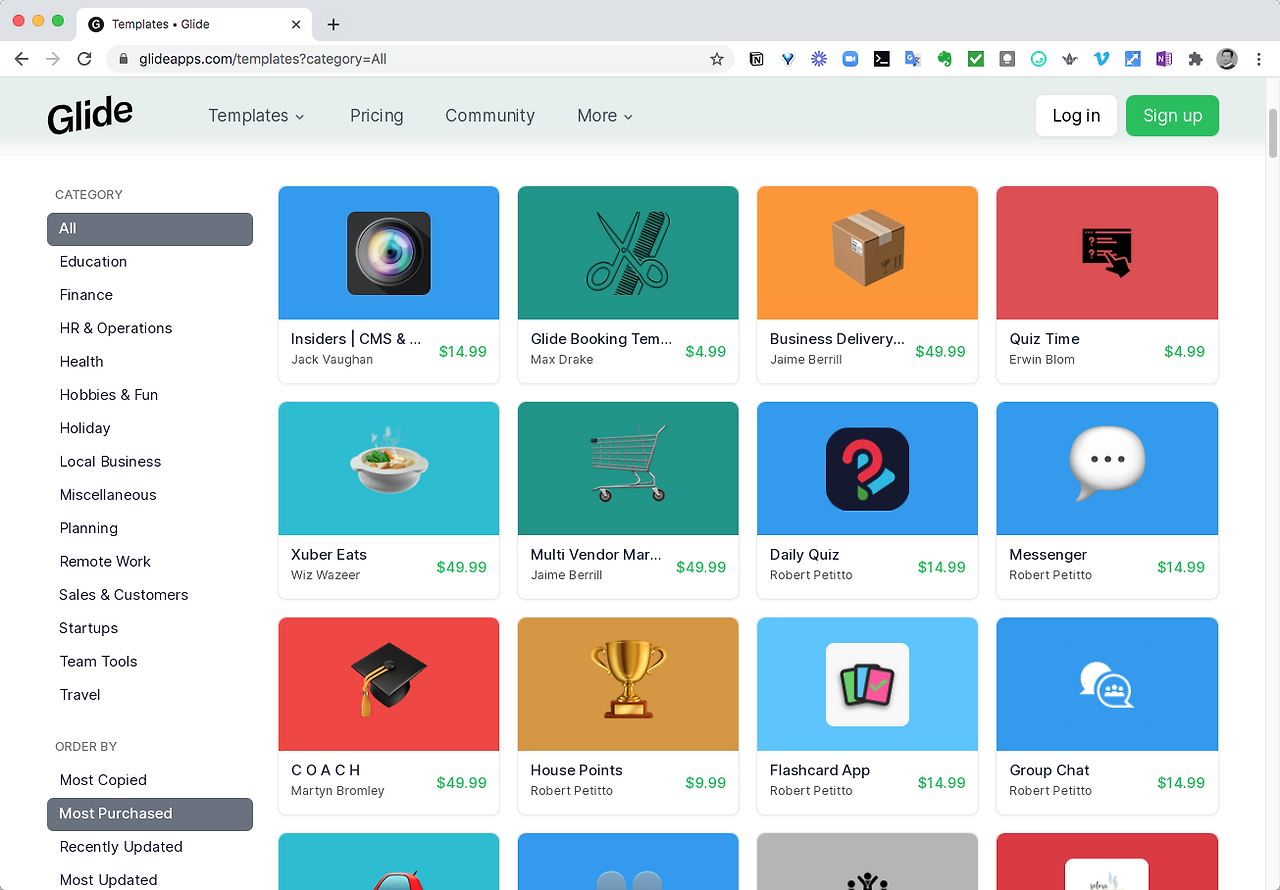Click the Chrome profile avatar

coord(1227,59)
